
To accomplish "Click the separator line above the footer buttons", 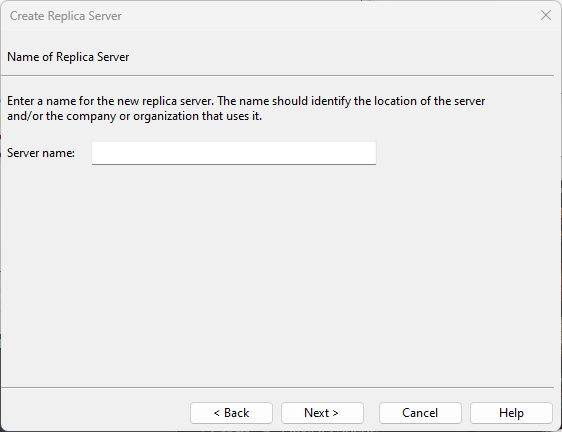I will [x=277, y=387].
